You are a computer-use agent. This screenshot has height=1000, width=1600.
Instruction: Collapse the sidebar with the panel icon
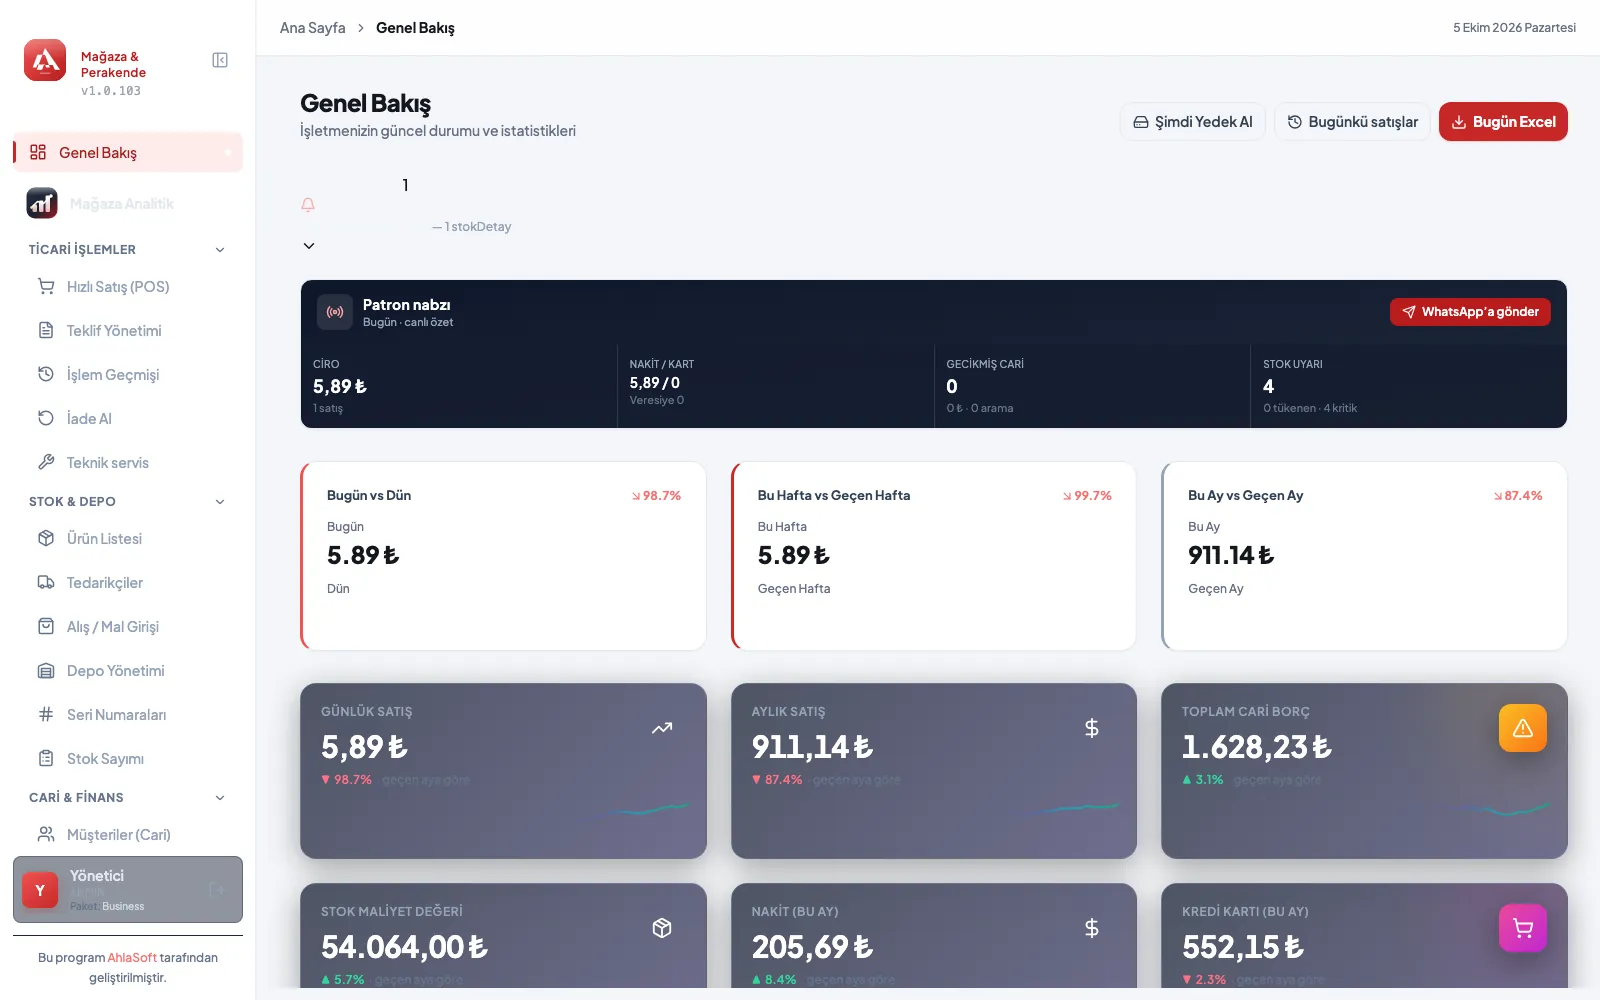[220, 60]
